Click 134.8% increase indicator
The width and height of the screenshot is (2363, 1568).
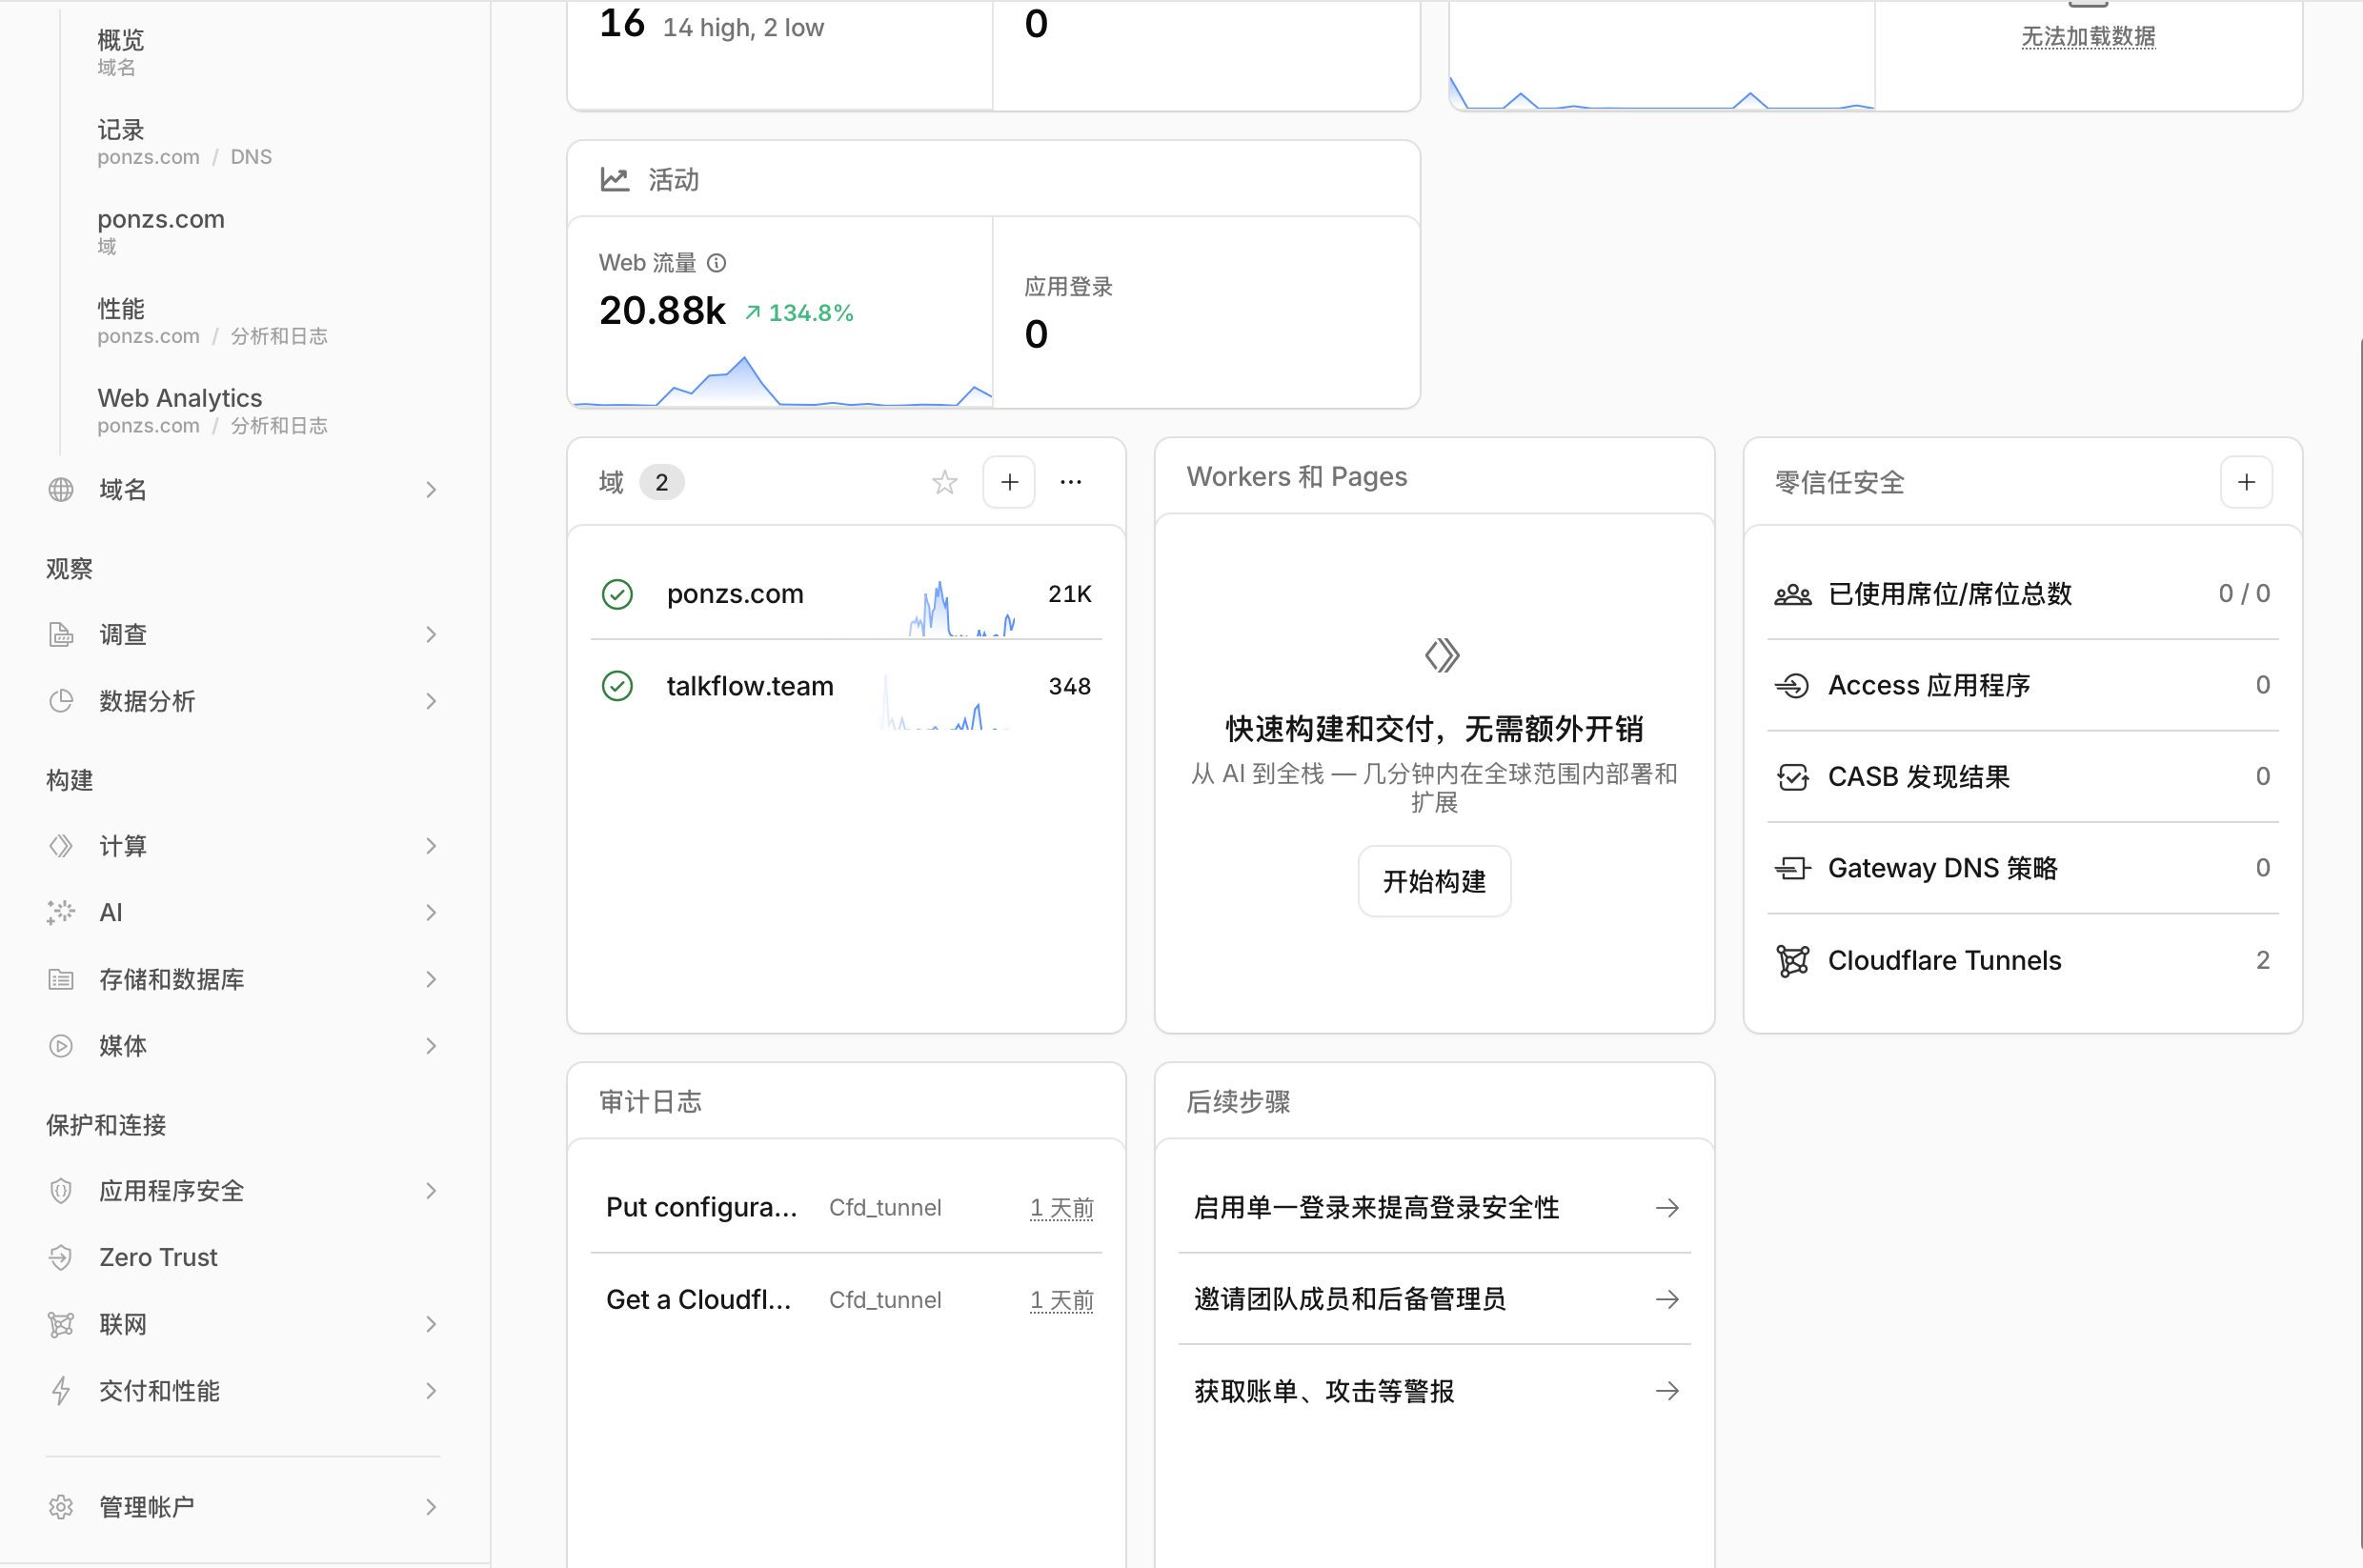[x=799, y=313]
